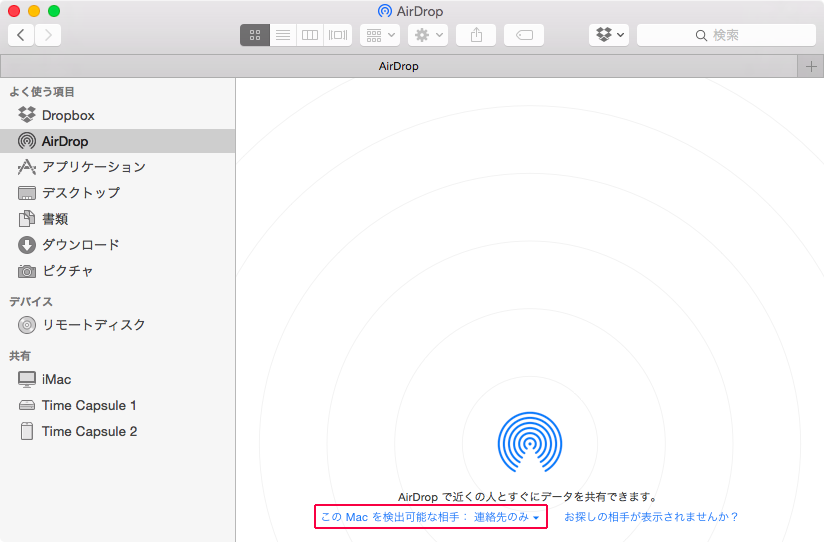The width and height of the screenshot is (824, 542).
Task: Click the Remote Disc icon
Action: pos(27,325)
